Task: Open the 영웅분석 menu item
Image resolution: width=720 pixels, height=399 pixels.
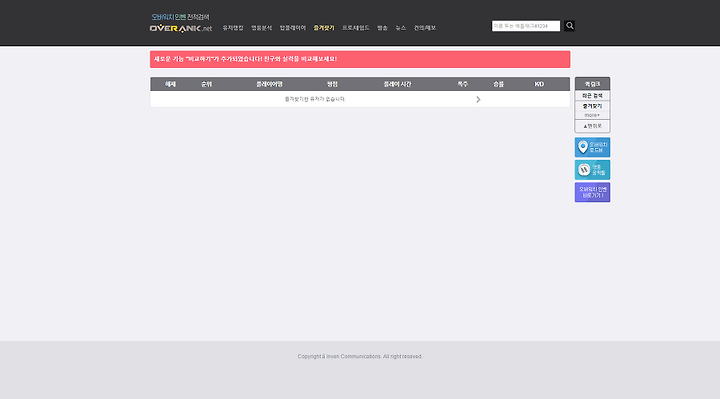Action: pos(261,28)
